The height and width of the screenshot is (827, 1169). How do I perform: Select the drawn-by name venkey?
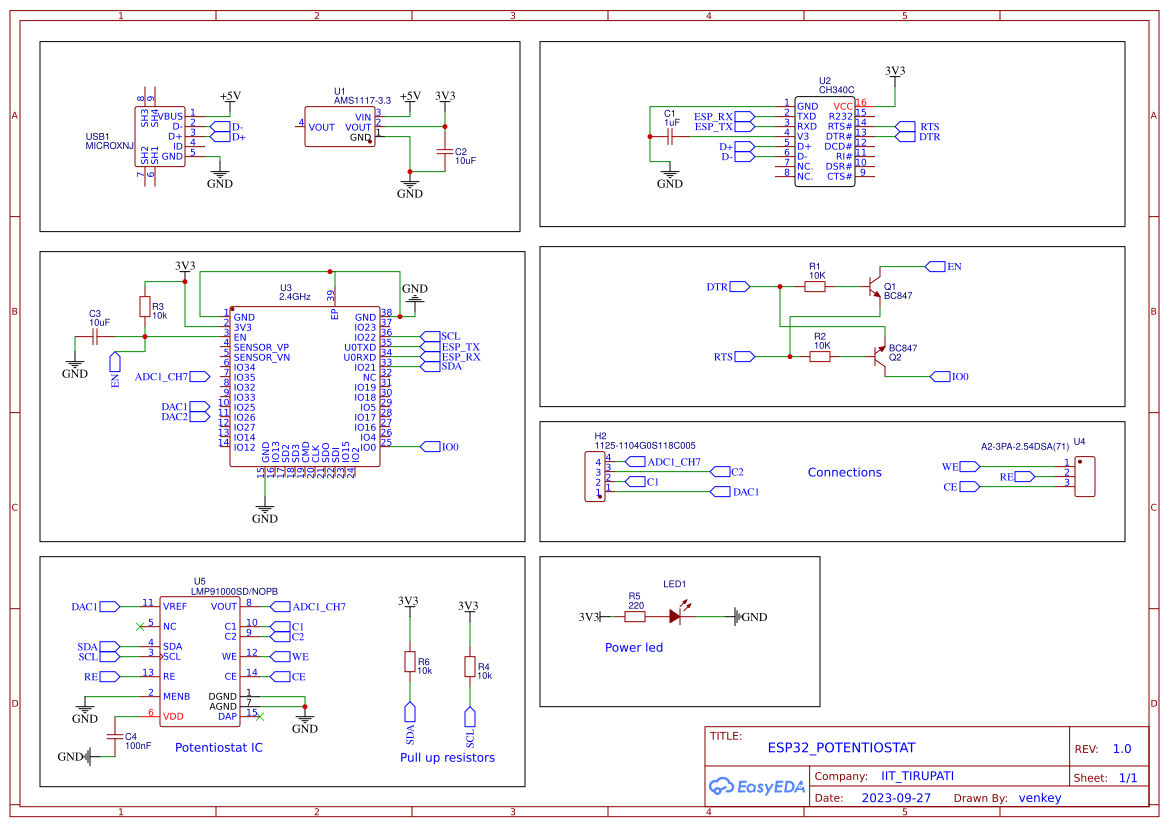1040,798
